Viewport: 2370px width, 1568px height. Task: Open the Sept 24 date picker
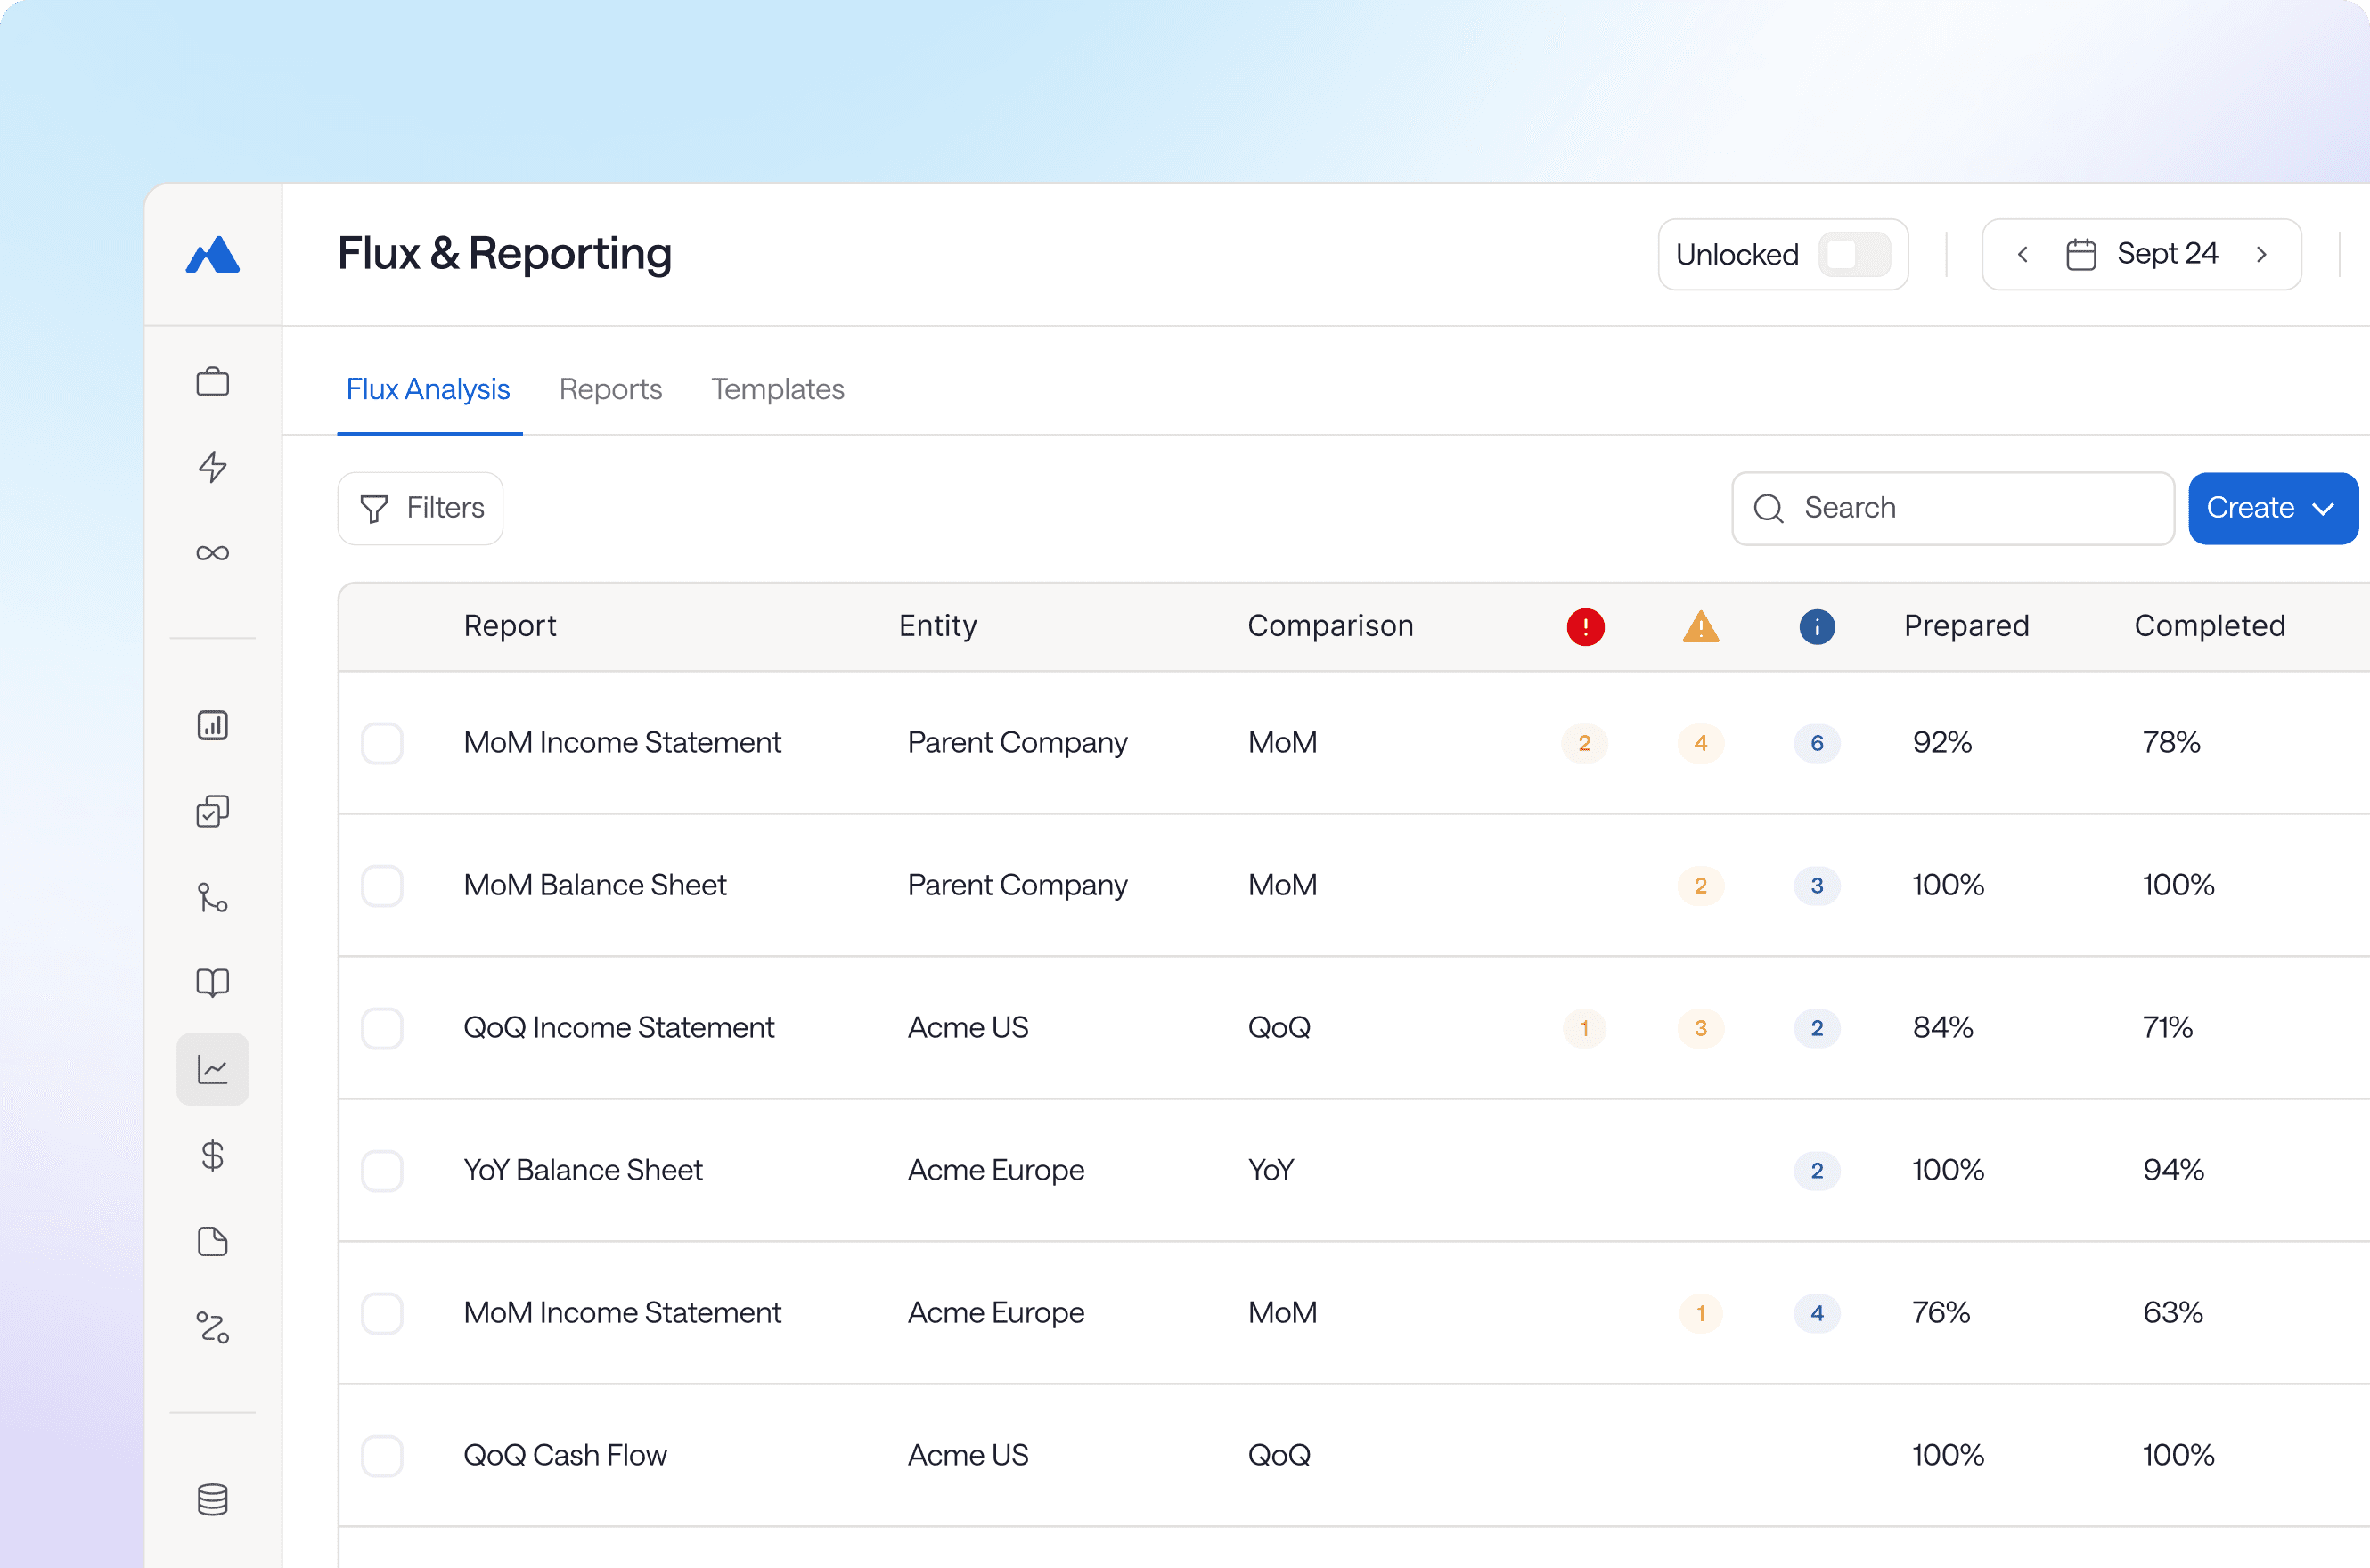pos(2142,255)
